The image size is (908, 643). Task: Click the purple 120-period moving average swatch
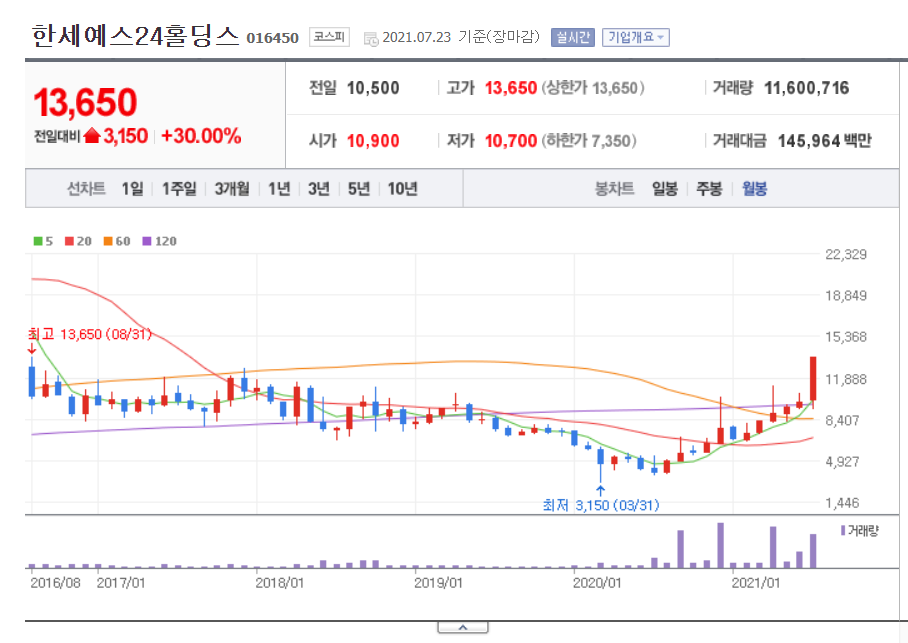point(147,241)
